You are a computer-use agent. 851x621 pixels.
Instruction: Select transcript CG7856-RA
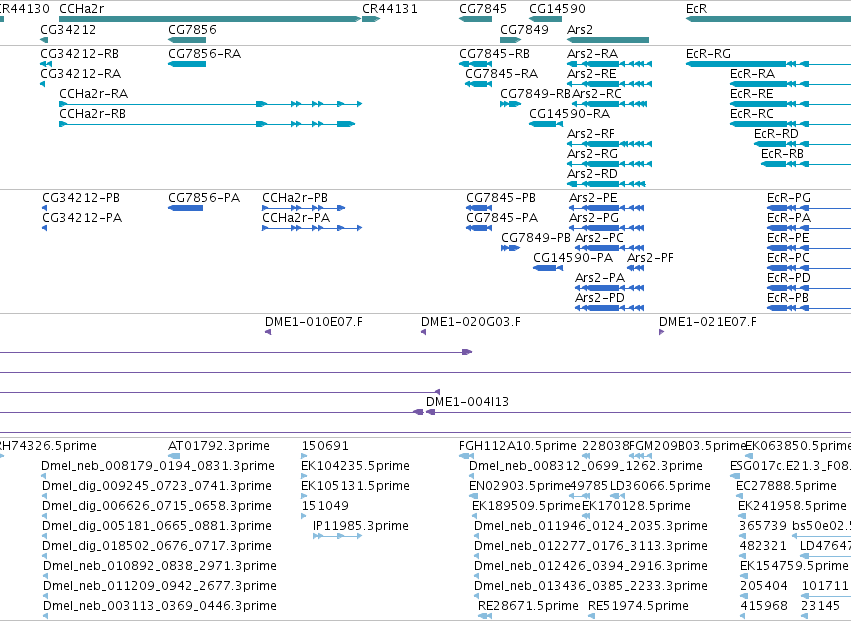tap(187, 64)
